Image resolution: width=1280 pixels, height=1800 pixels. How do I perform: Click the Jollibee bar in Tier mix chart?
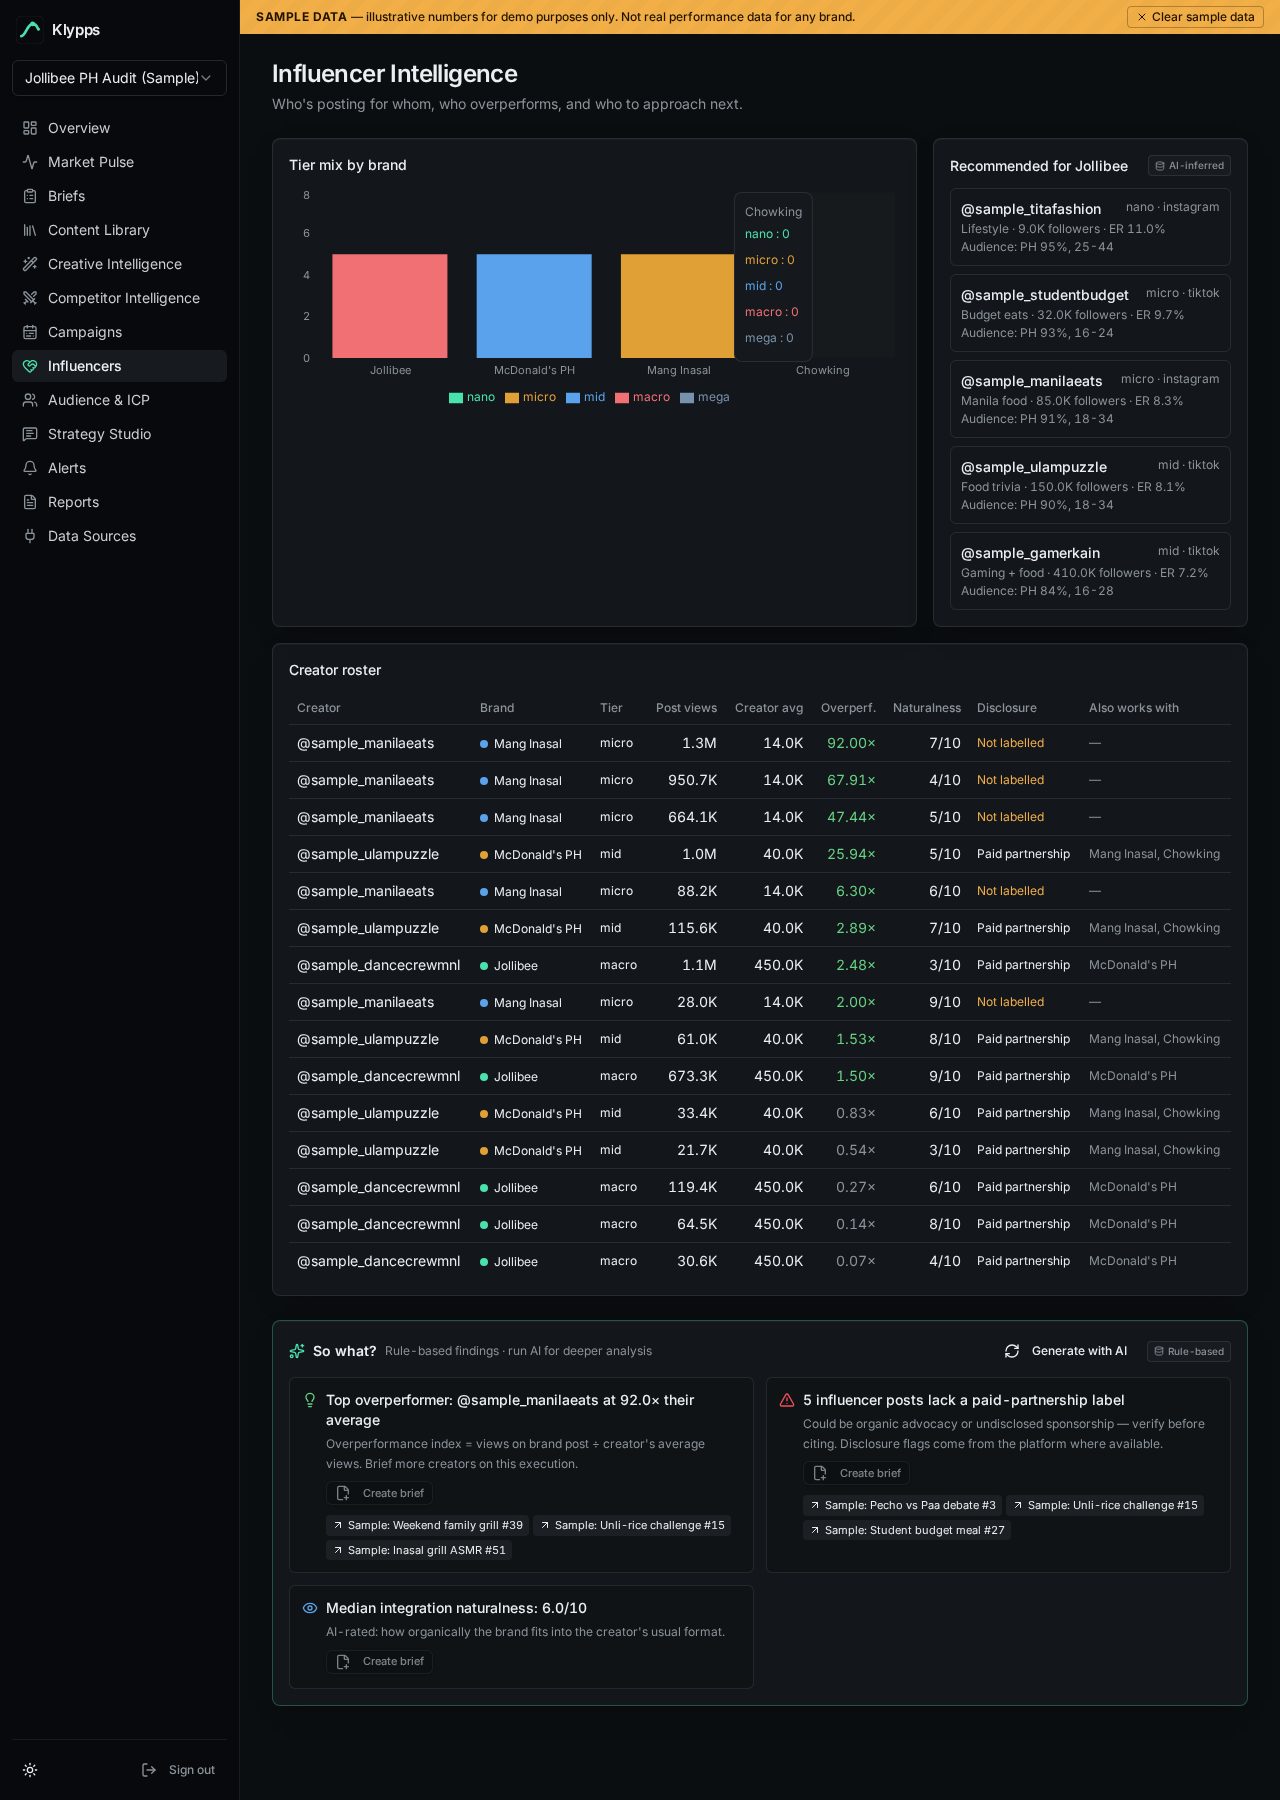(x=390, y=306)
